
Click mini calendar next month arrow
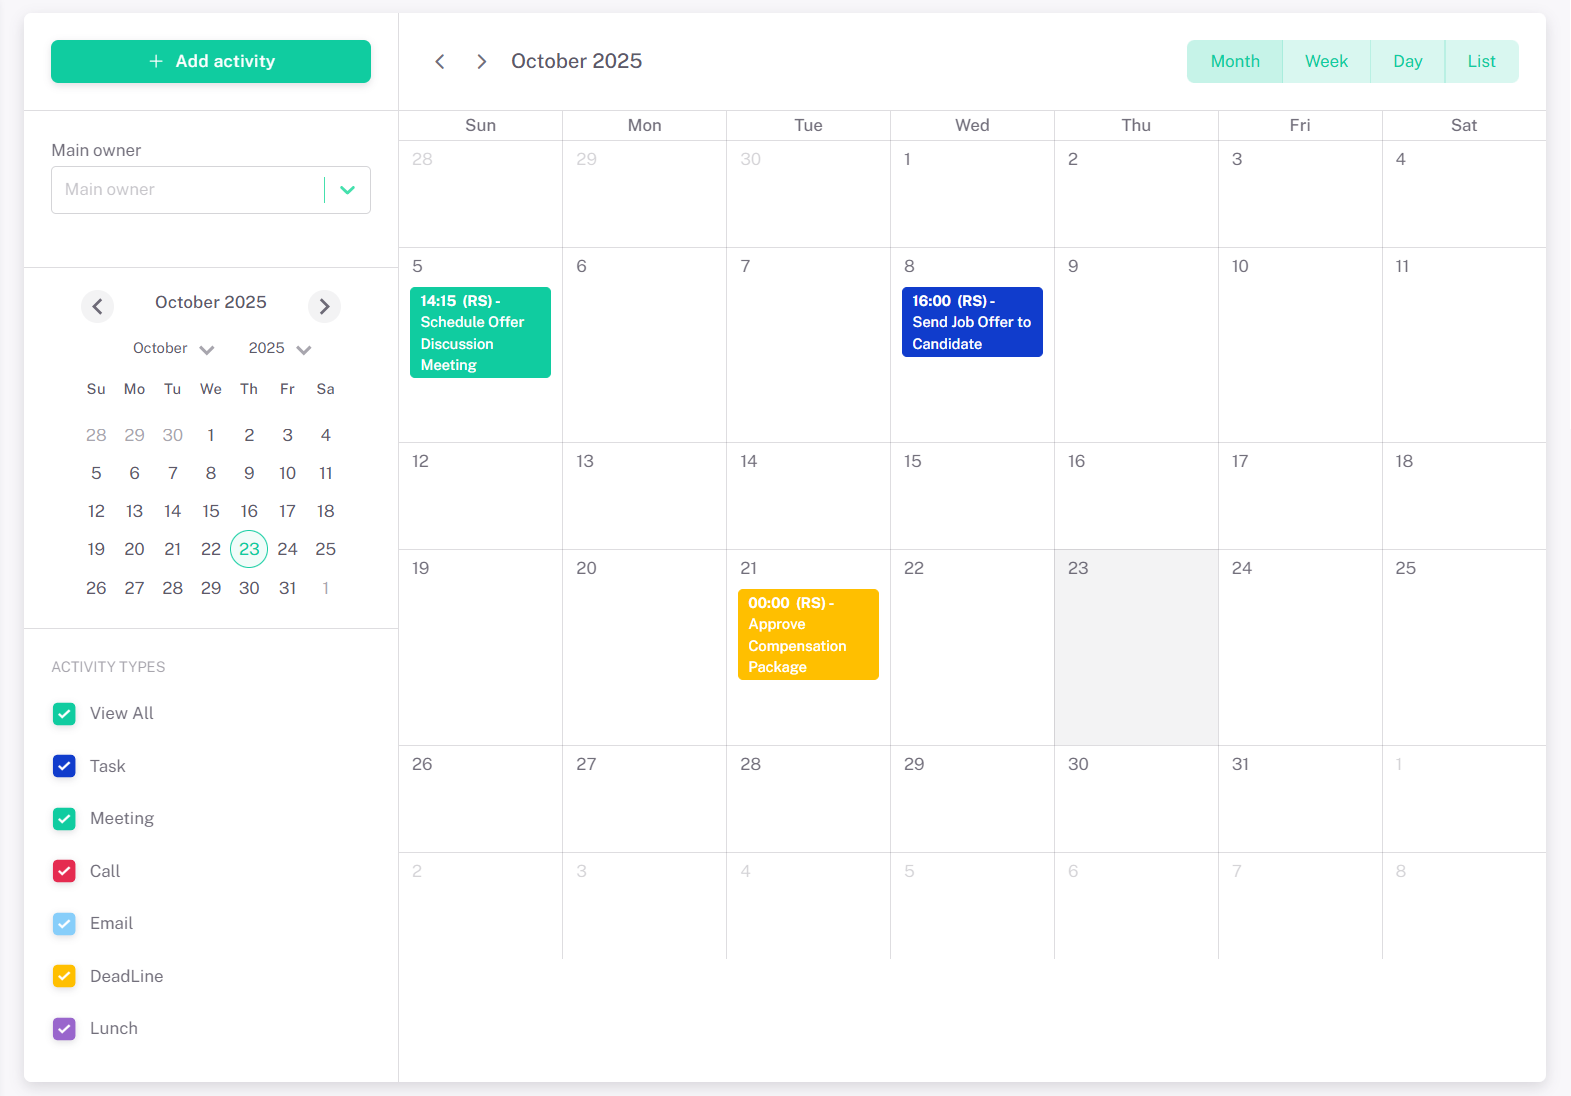click(x=324, y=306)
